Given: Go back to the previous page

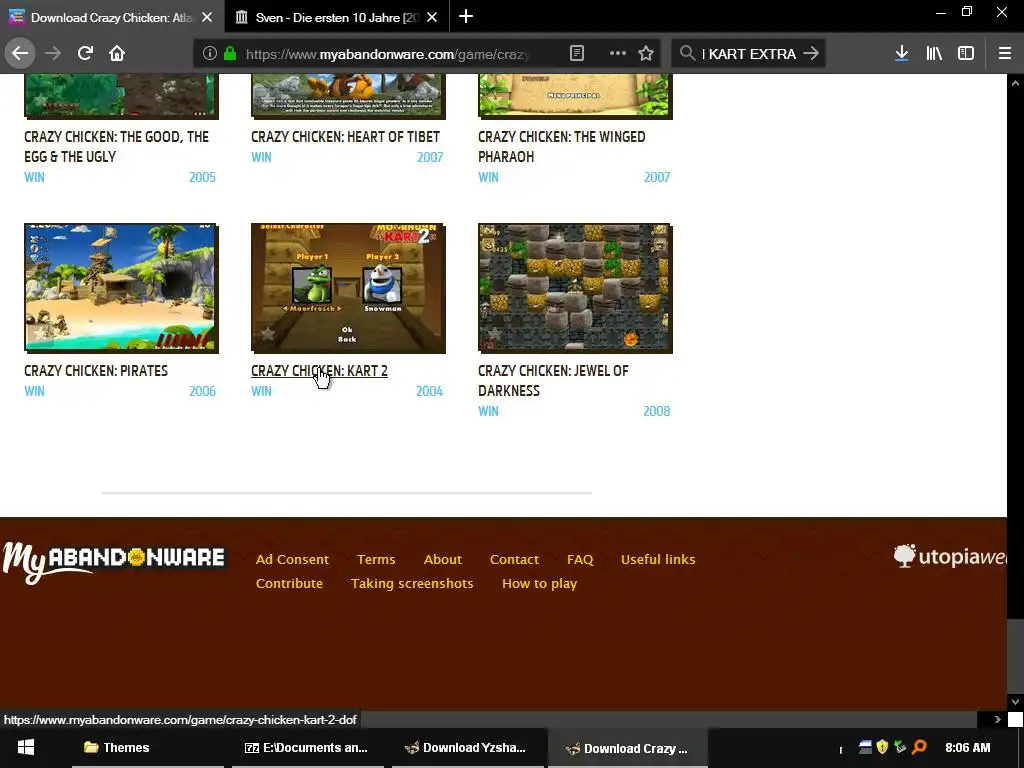Looking at the screenshot, I should click(x=20, y=54).
